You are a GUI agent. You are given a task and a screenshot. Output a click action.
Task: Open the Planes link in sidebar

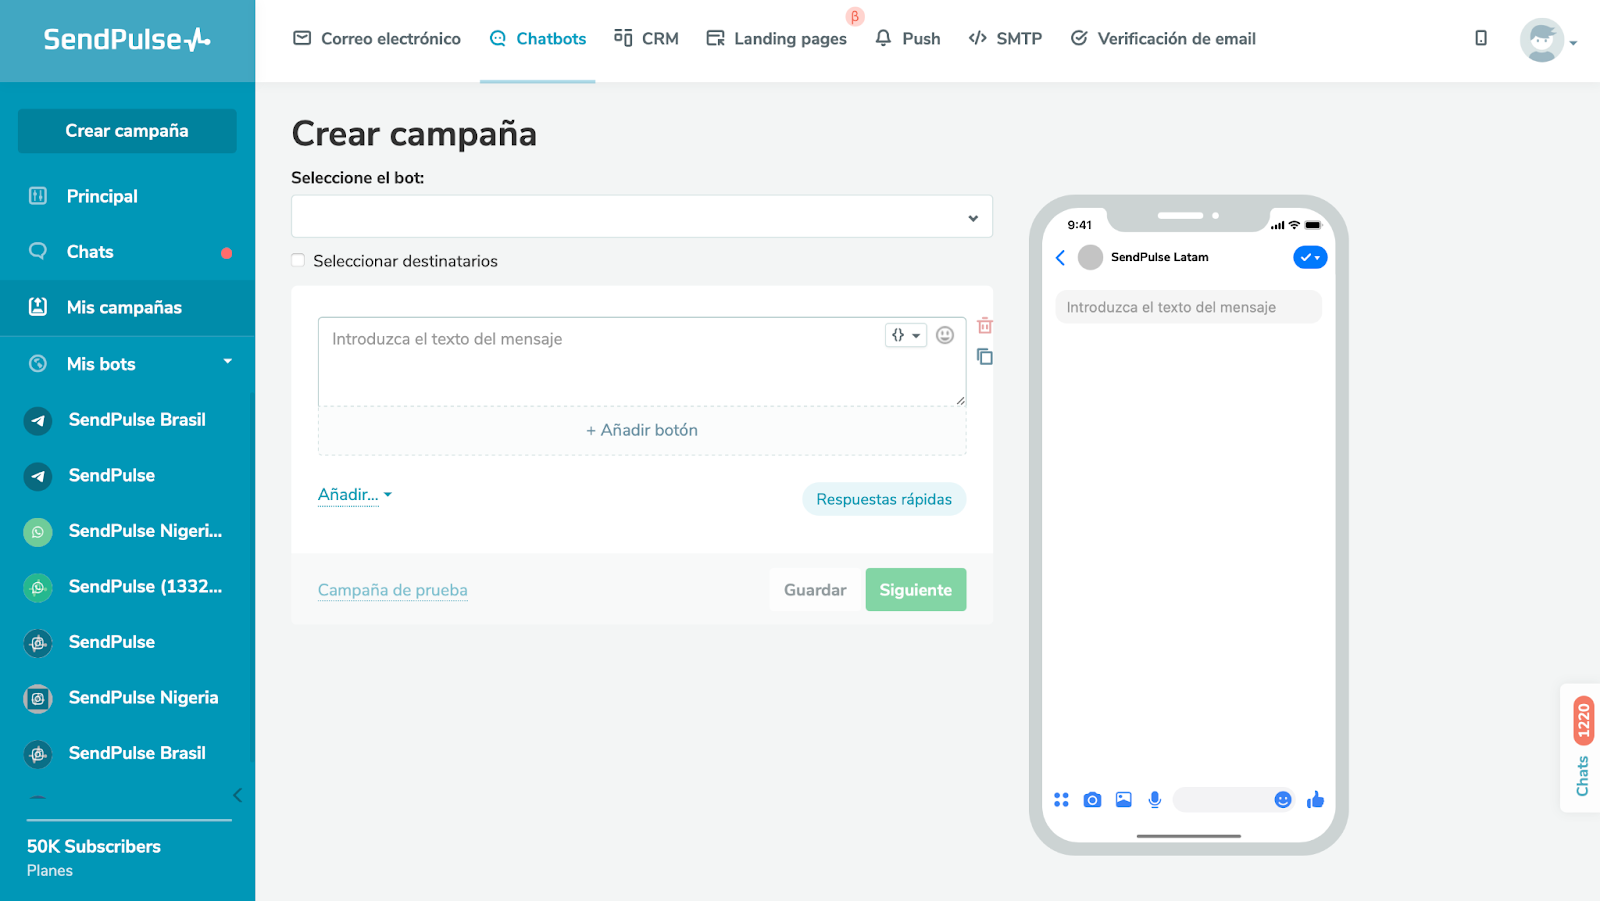tap(50, 871)
